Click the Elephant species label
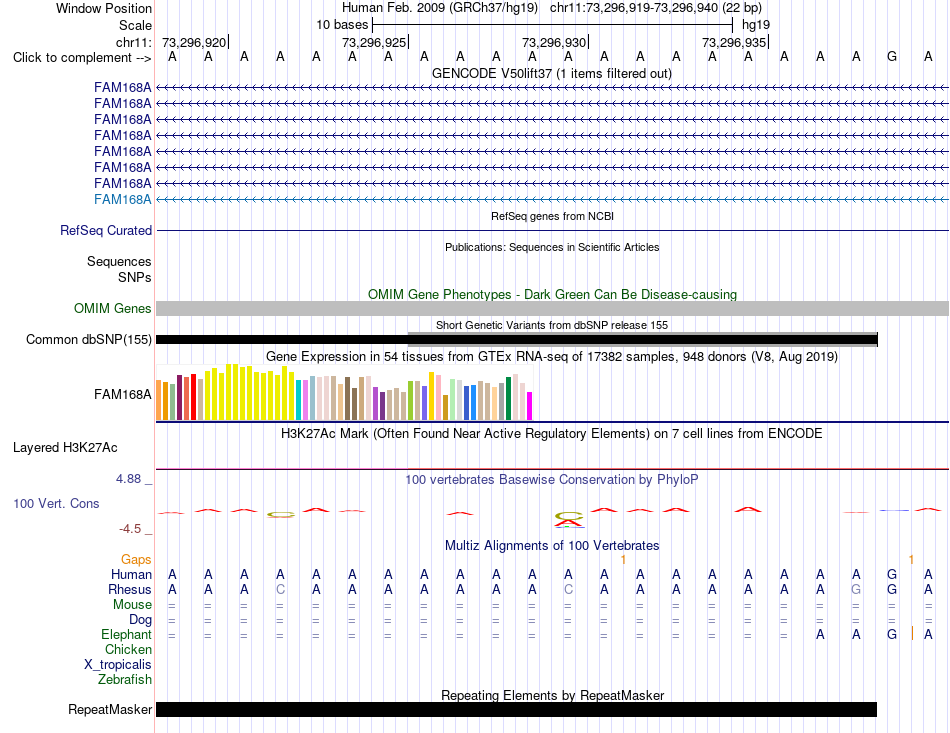Image resolution: width=950 pixels, height=733 pixels. point(126,634)
